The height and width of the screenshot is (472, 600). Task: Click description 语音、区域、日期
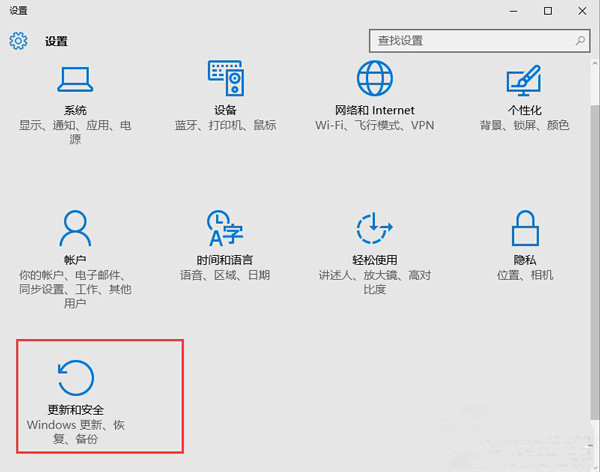[x=225, y=275]
